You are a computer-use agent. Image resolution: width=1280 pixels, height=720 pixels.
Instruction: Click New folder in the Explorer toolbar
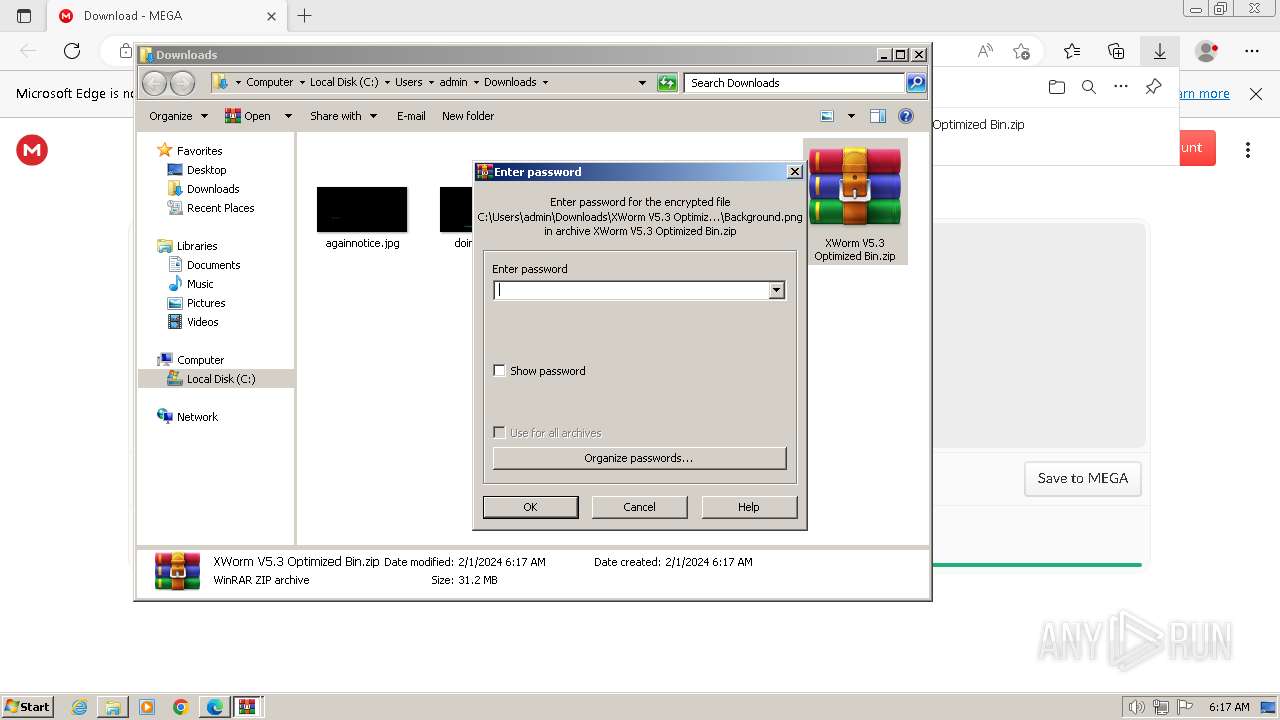[x=468, y=116]
